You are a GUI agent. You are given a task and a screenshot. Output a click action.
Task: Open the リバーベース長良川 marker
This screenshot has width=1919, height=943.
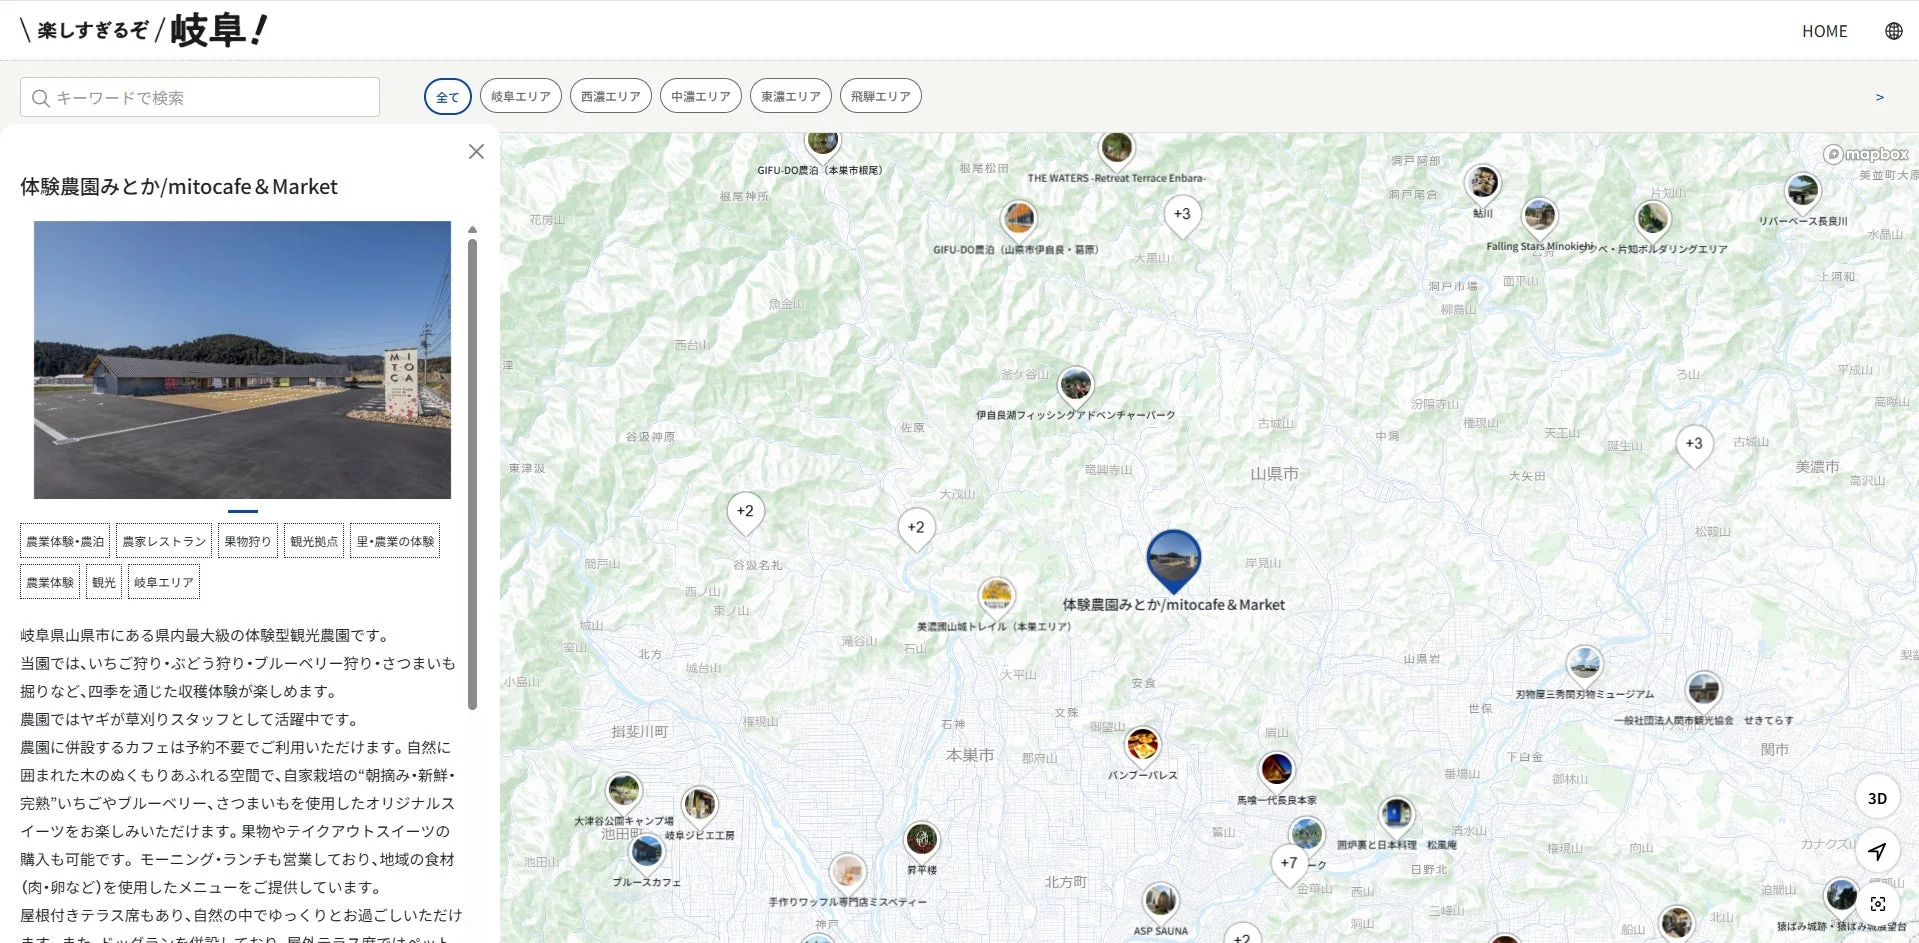pos(1802,191)
